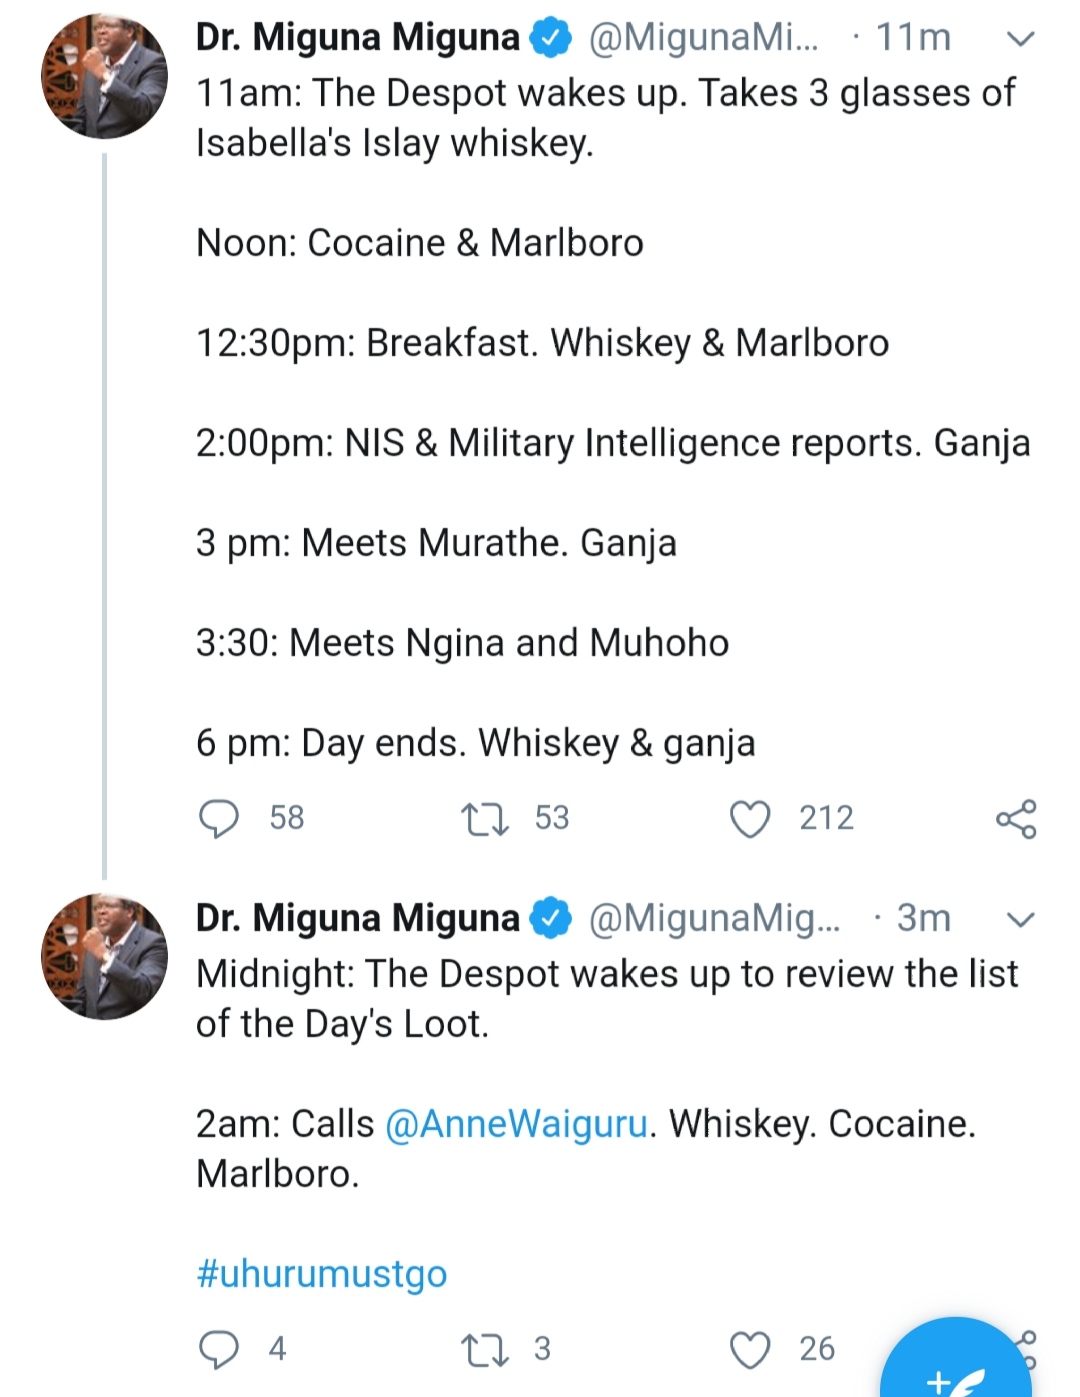Open the first tweet's options chevron

pyautogui.click(x=1019, y=39)
